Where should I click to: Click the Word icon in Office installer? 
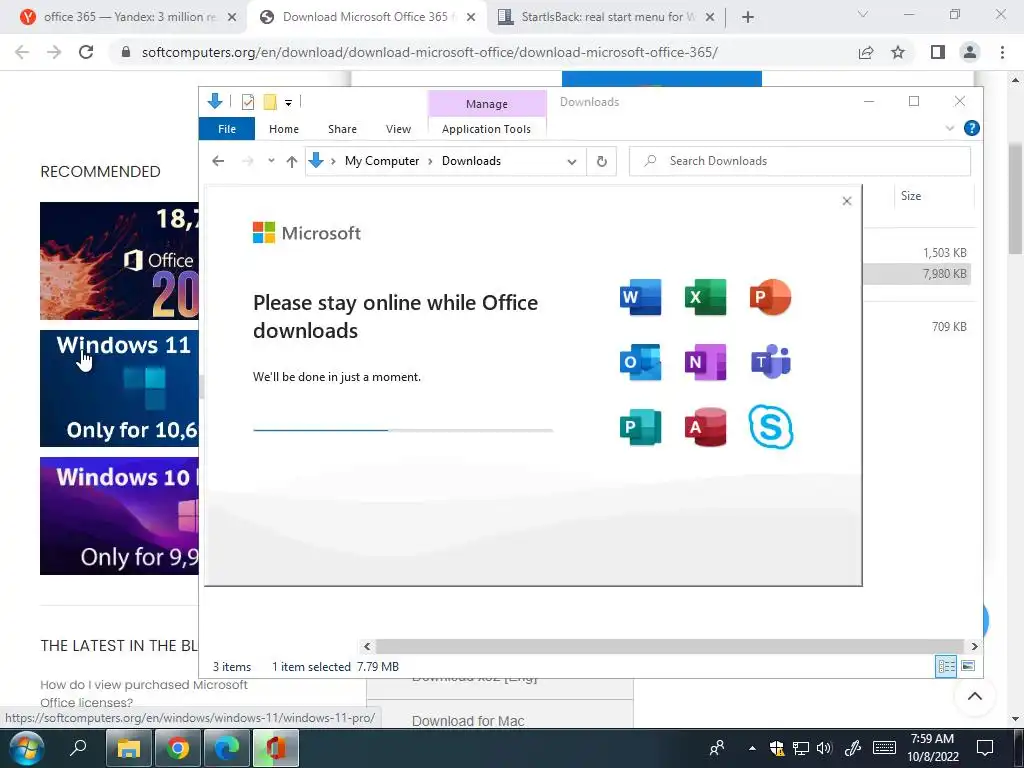click(640, 297)
